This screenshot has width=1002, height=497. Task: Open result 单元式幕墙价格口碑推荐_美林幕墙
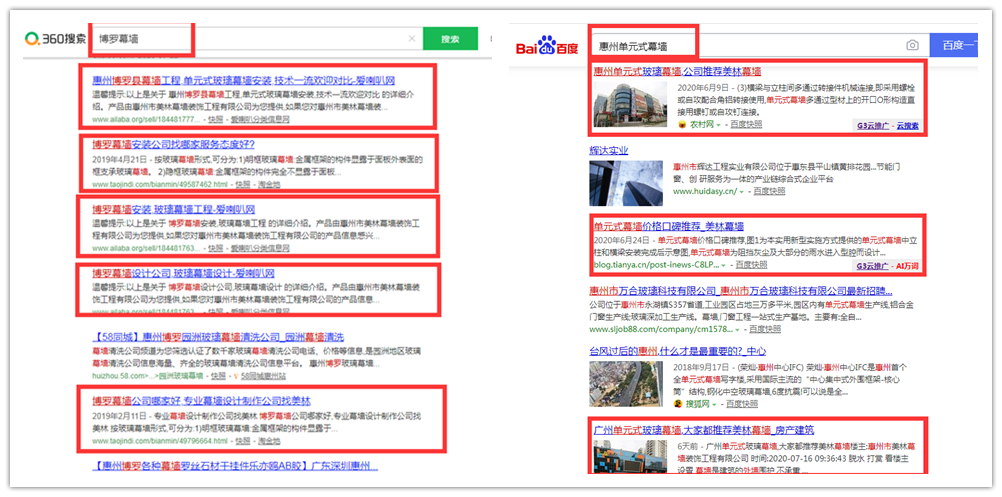click(668, 226)
